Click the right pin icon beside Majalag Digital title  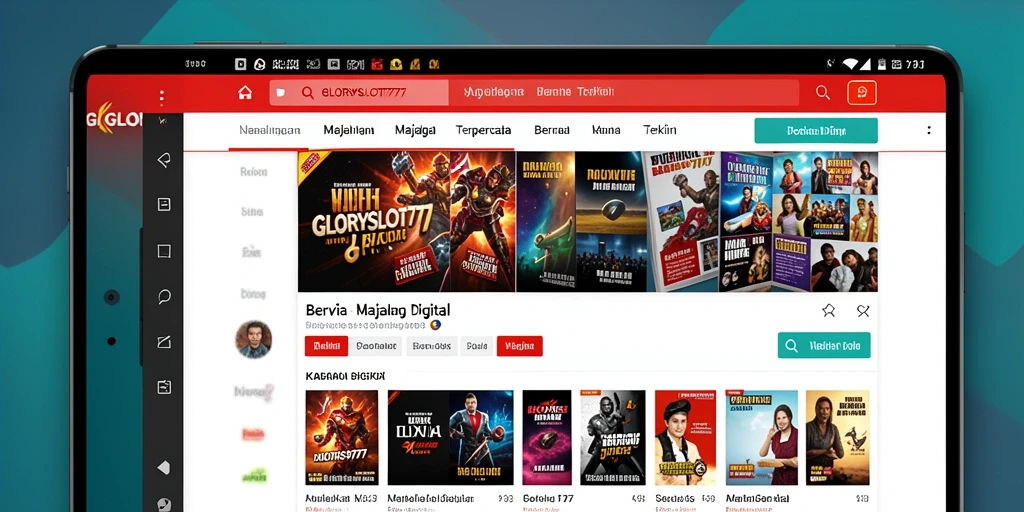[x=863, y=311]
